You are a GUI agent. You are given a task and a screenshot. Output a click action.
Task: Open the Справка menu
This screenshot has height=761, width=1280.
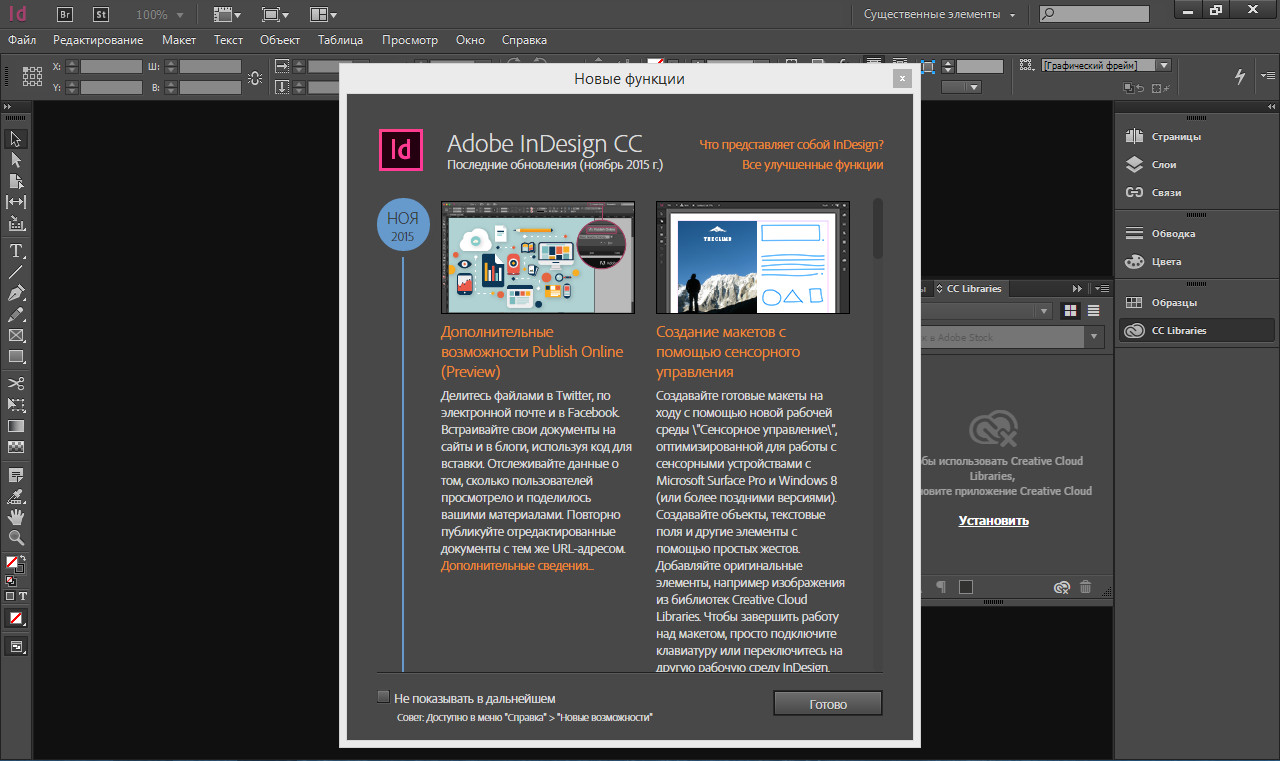[524, 40]
